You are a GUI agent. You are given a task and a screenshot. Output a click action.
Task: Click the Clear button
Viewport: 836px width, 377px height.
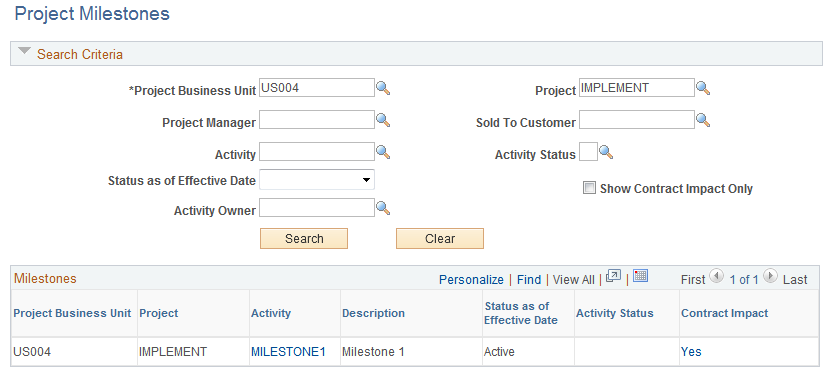click(440, 238)
